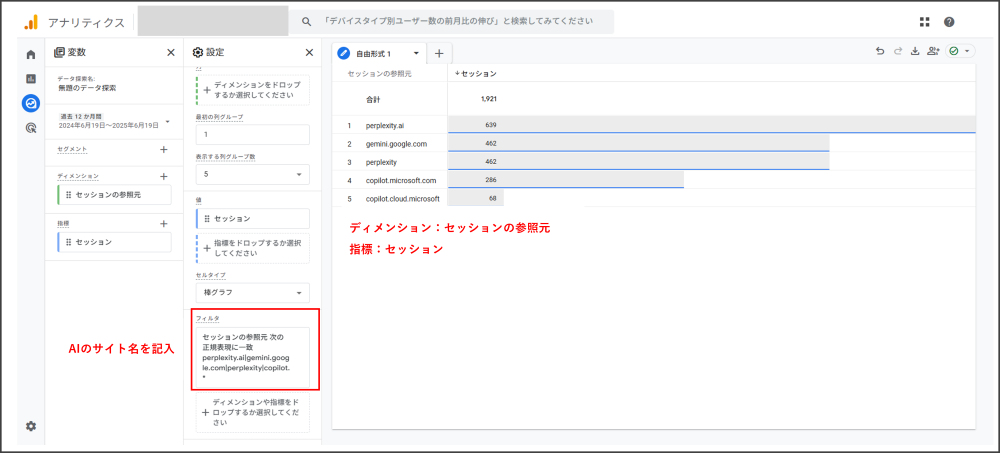Open the help menu

pos(949,22)
